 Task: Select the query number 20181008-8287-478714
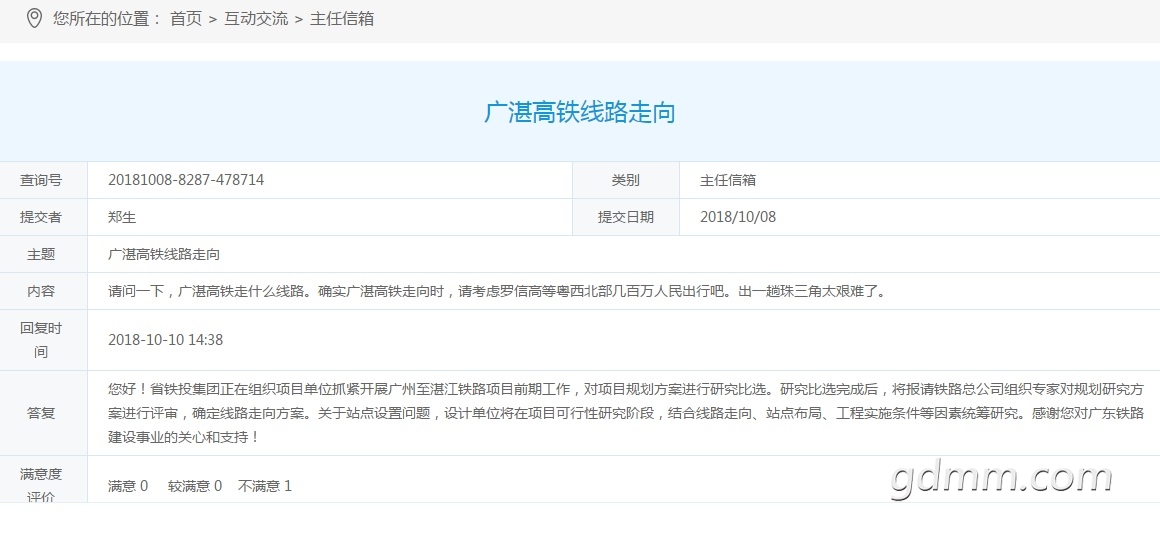(x=186, y=180)
